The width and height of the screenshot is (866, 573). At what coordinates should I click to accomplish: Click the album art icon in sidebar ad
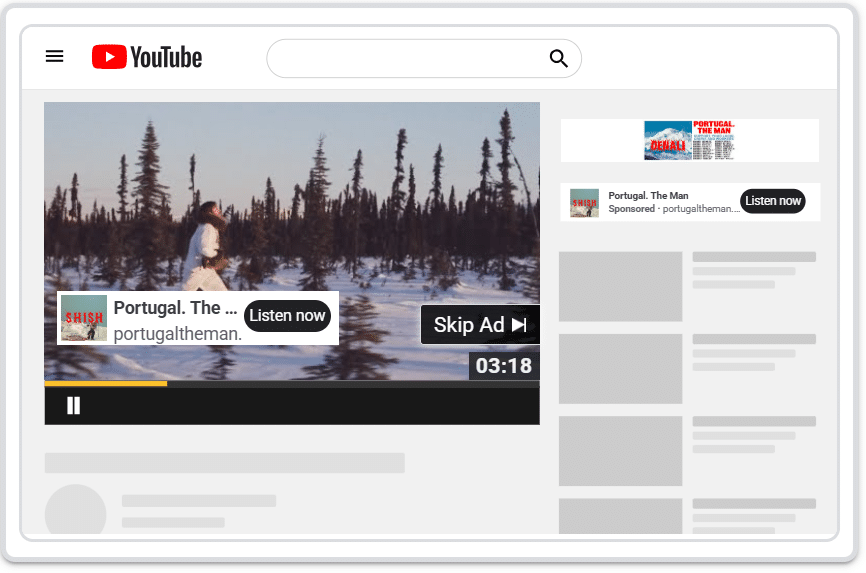(584, 202)
